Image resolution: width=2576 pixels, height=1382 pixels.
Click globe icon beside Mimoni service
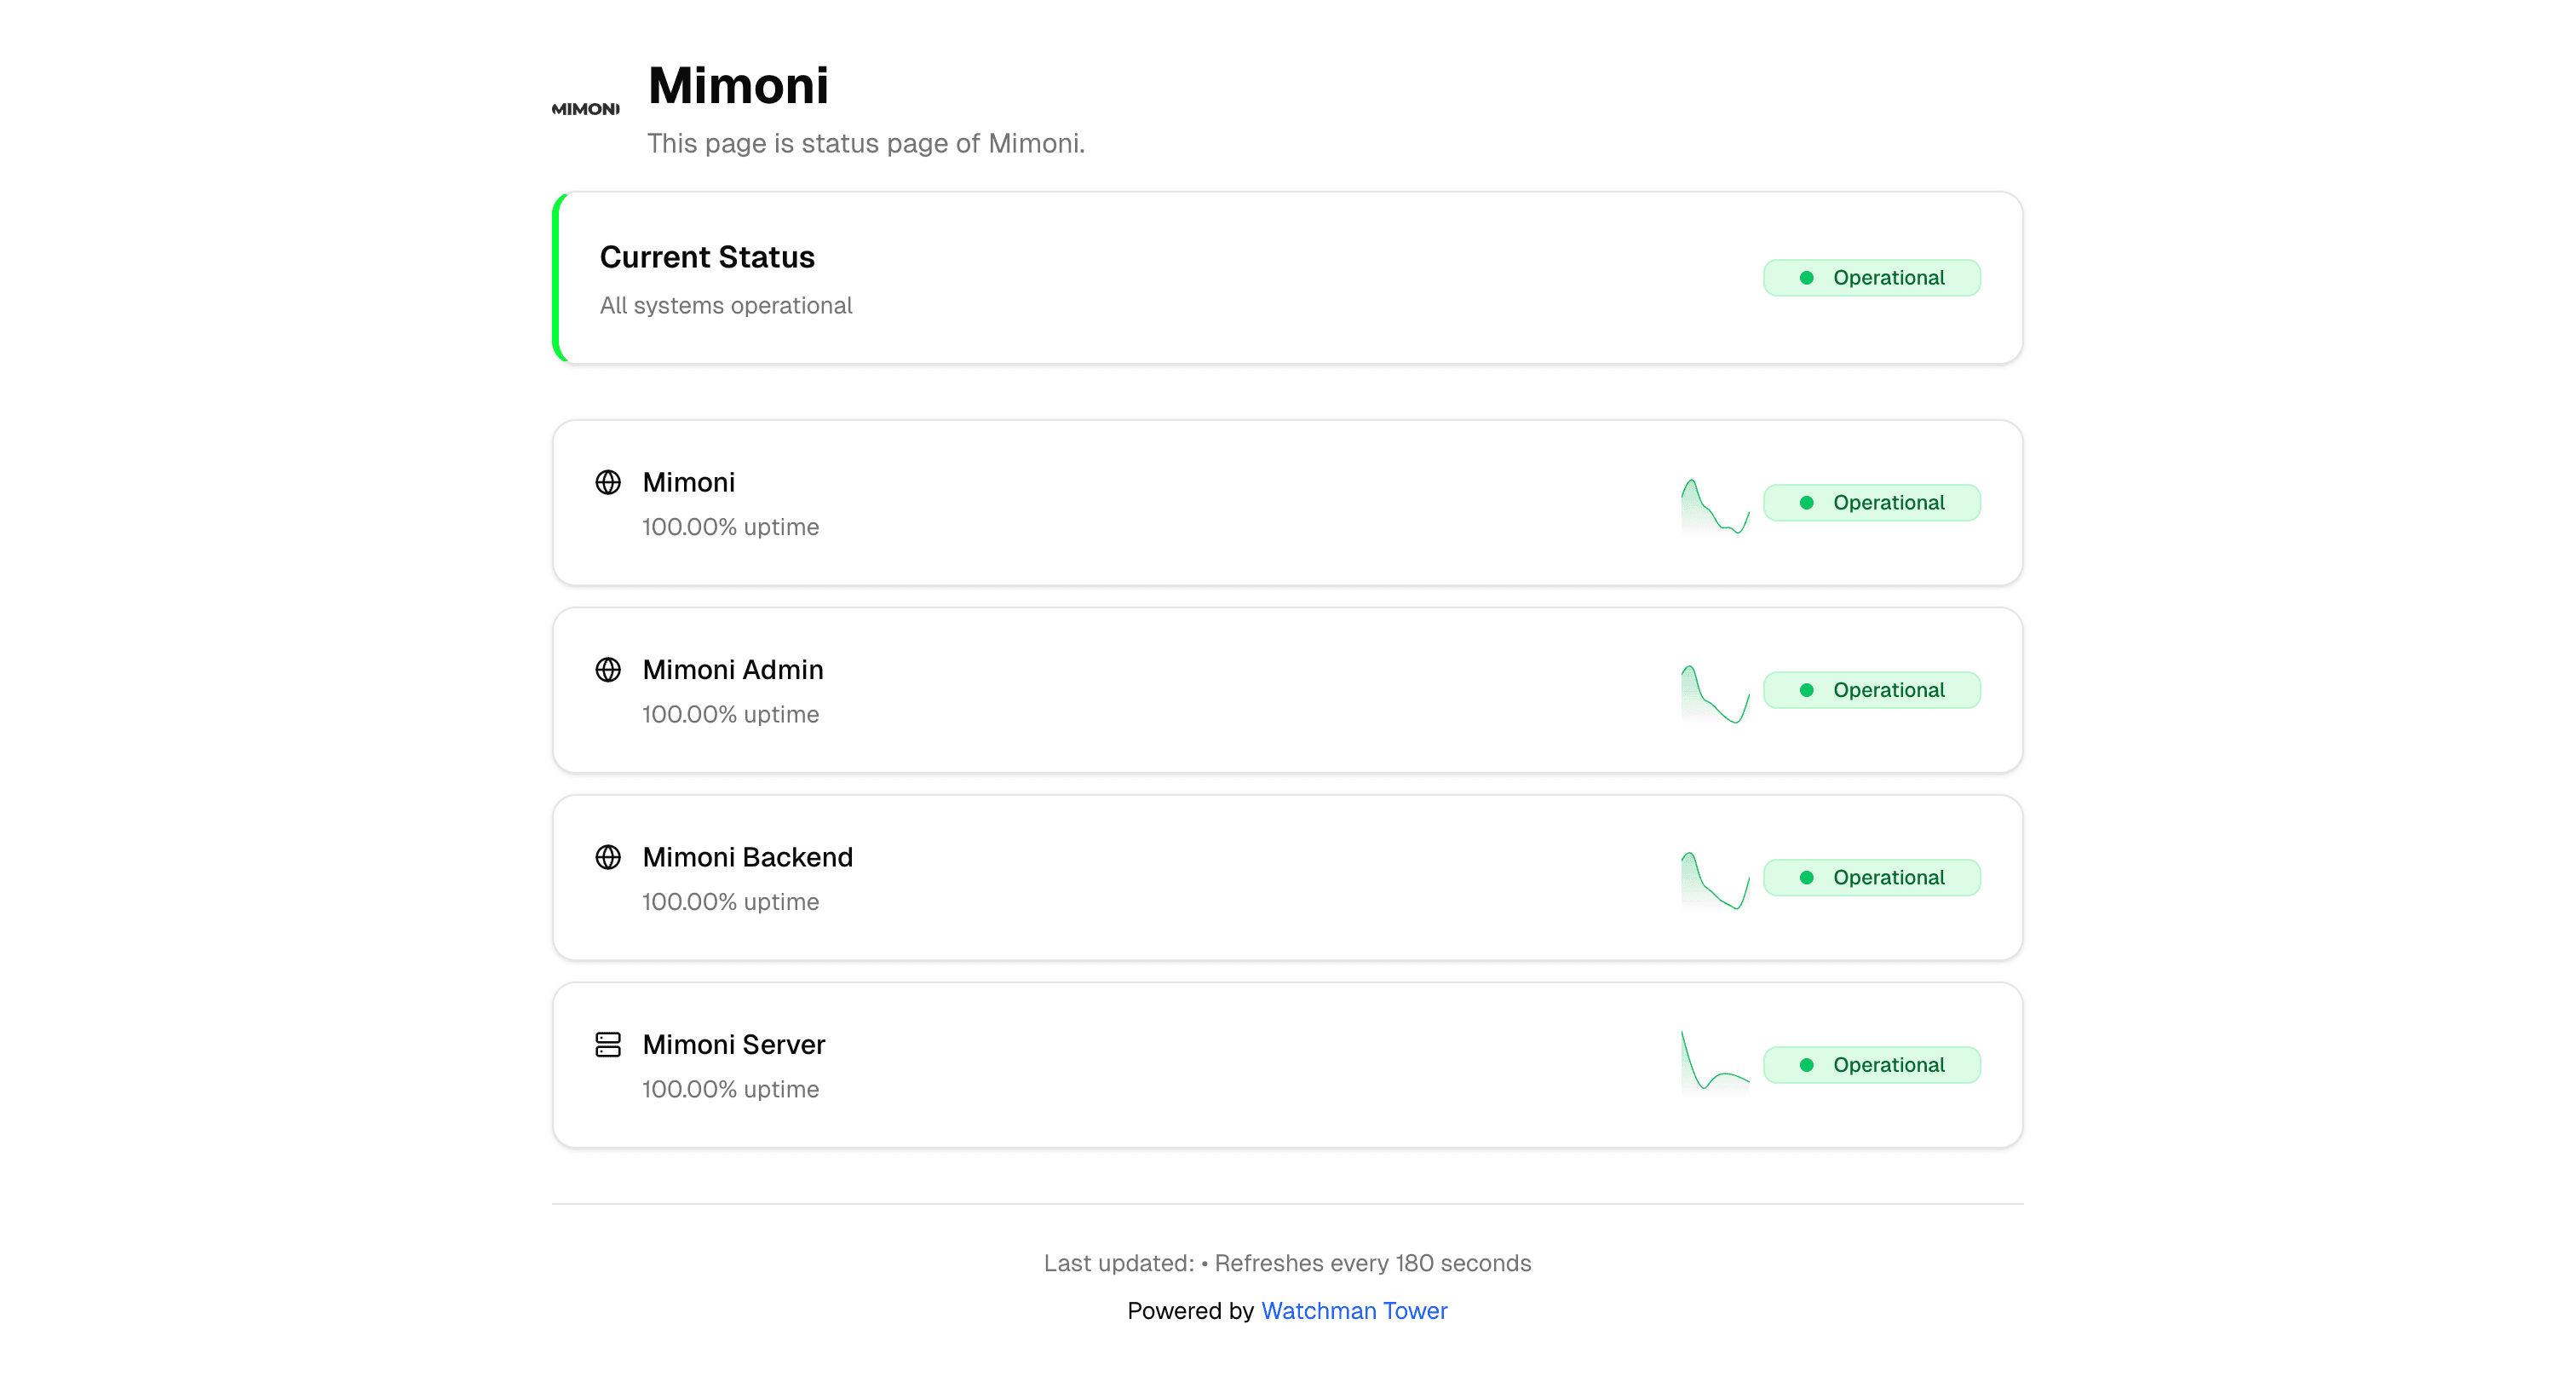(608, 482)
